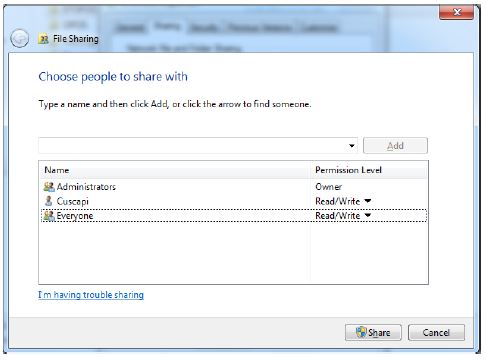The width and height of the screenshot is (486, 361).
Task: Click the Name column header
Action: click(x=175, y=170)
